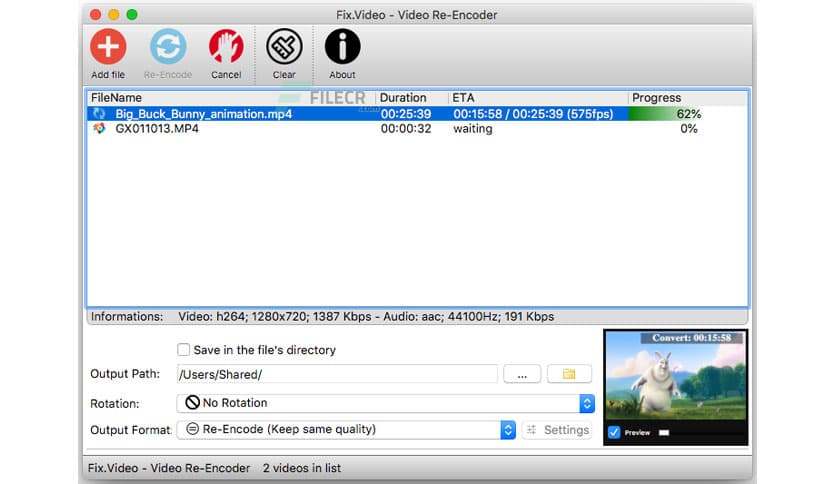Open the Settings button for output format
836x484 pixels.
(x=557, y=430)
